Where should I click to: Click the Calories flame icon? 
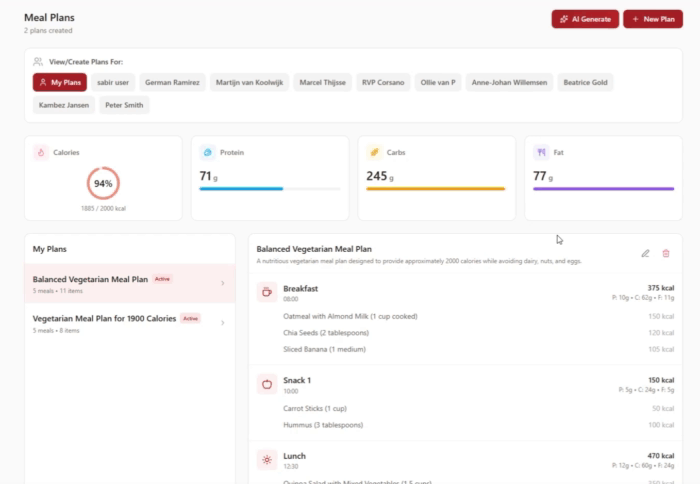click(41, 153)
